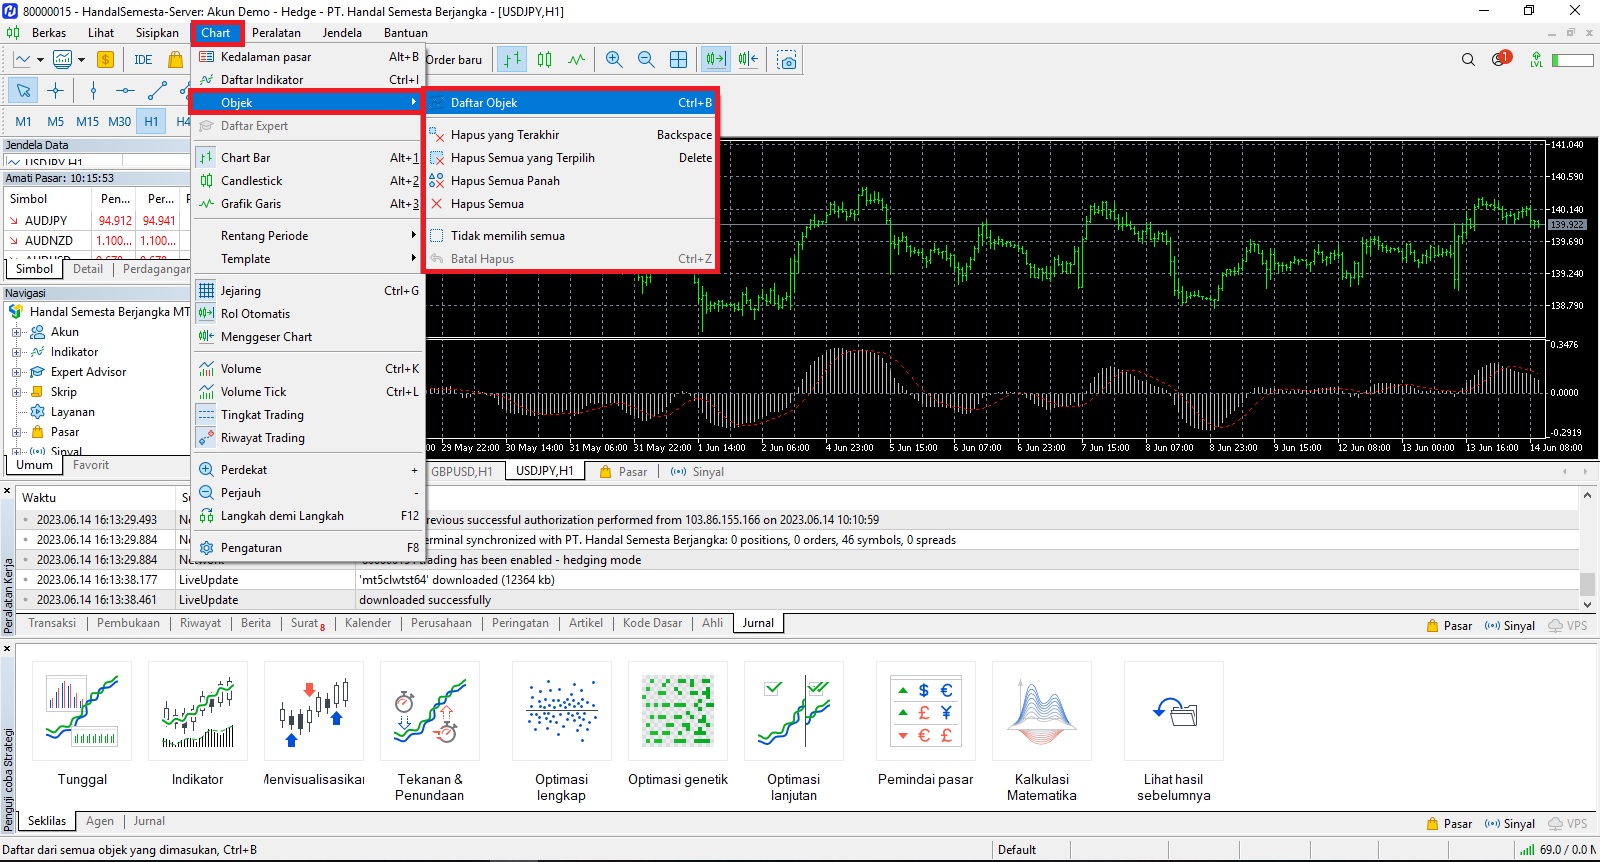Image resolution: width=1600 pixels, height=862 pixels.
Task: Select Hapus Semua Panah menu entry
Action: pyautogui.click(x=505, y=181)
